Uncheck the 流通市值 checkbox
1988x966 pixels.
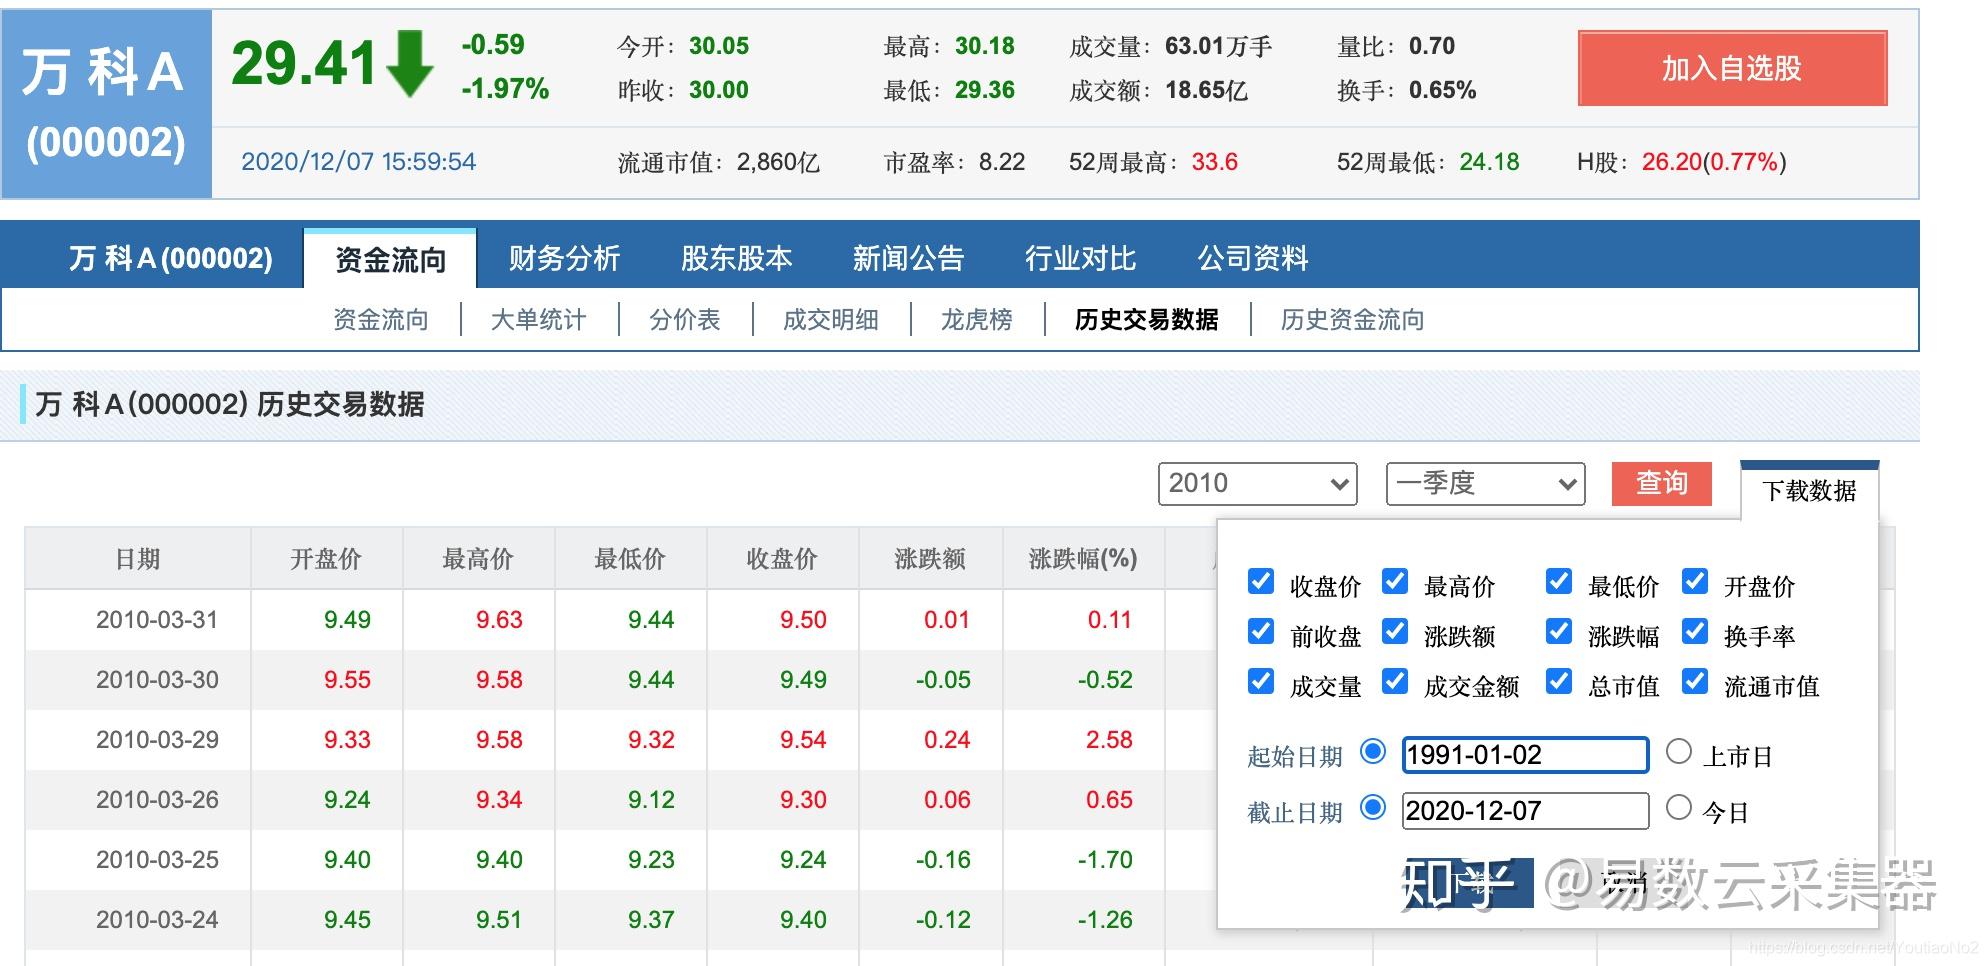coord(1695,682)
